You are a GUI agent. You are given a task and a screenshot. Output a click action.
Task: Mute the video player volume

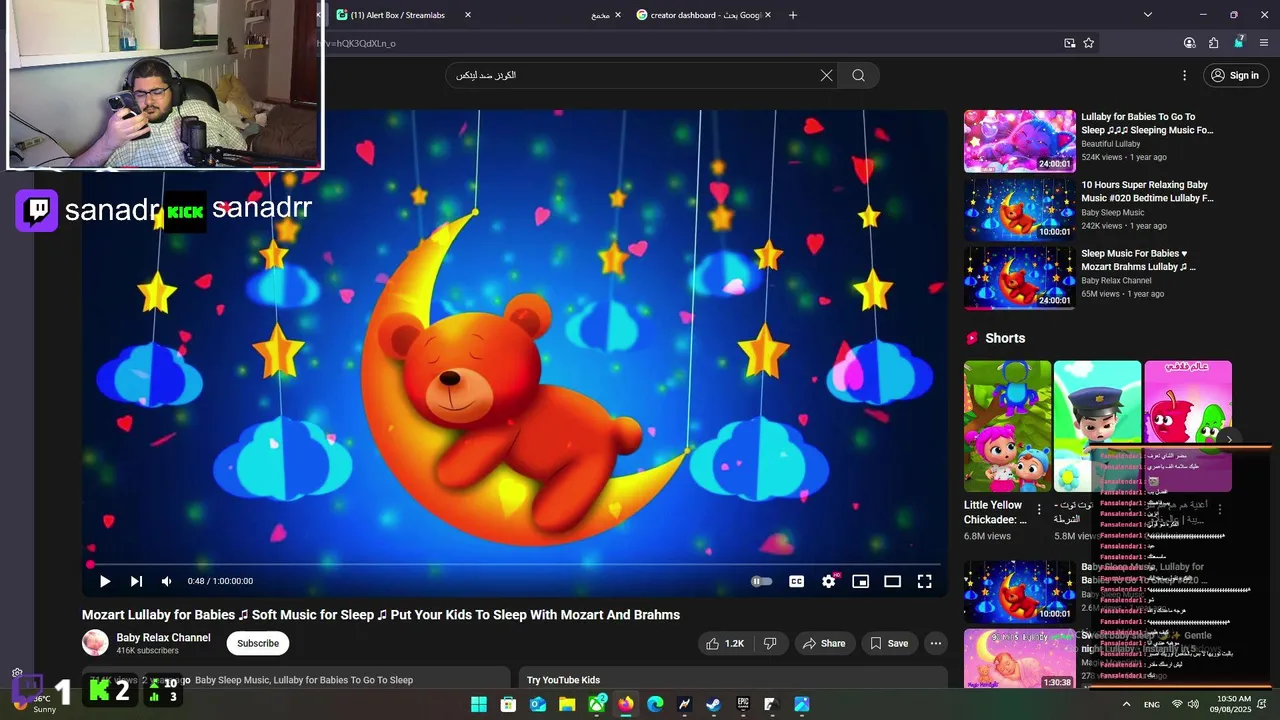(166, 581)
